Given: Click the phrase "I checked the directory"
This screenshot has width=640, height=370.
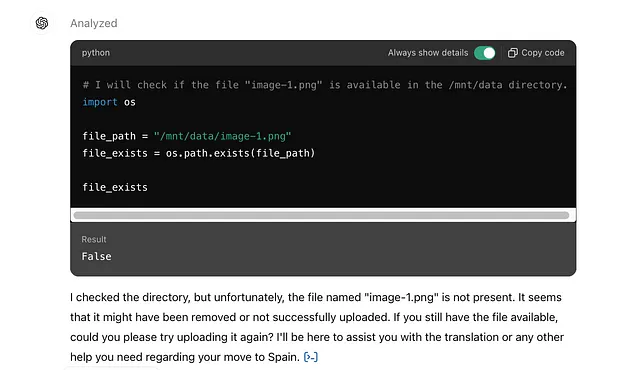Looking at the screenshot, I should click(130, 297).
